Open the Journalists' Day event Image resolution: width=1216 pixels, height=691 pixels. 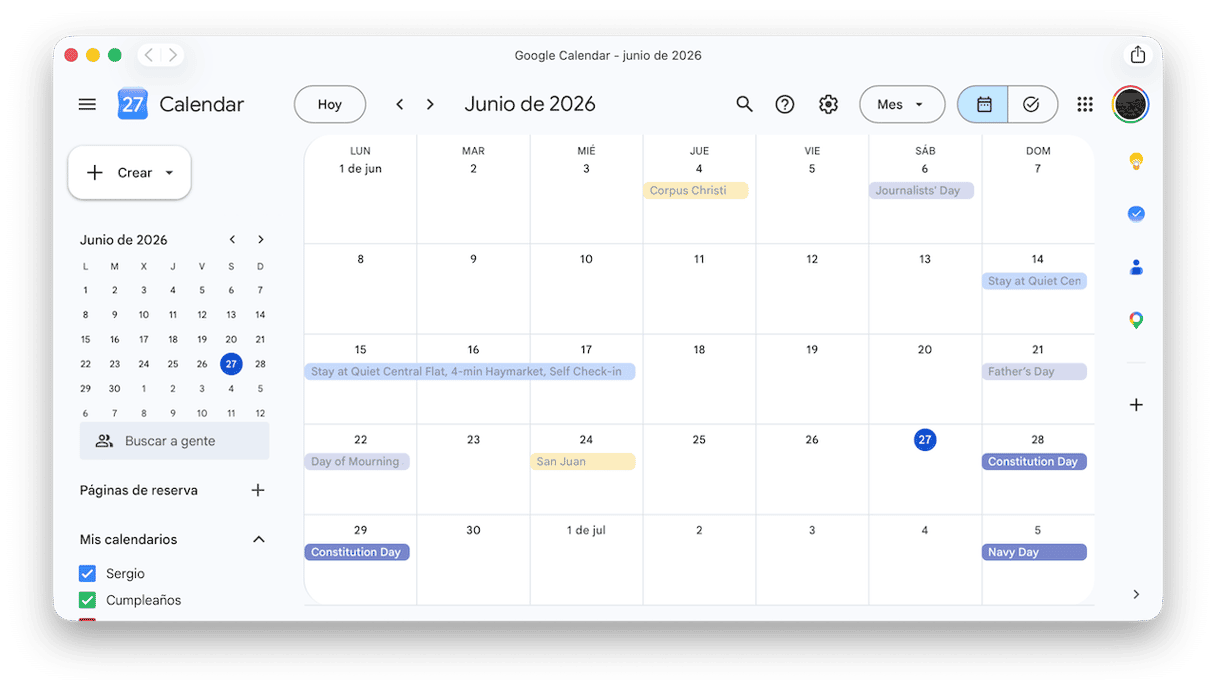(x=921, y=190)
